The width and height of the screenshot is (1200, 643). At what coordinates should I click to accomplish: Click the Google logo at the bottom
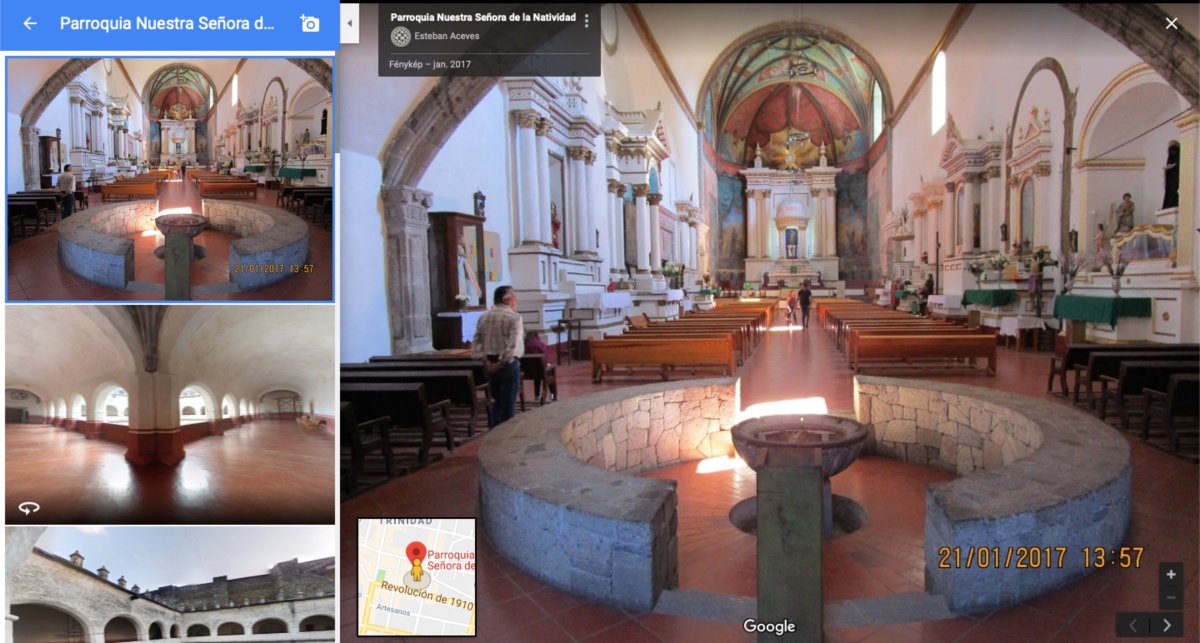coord(769,626)
